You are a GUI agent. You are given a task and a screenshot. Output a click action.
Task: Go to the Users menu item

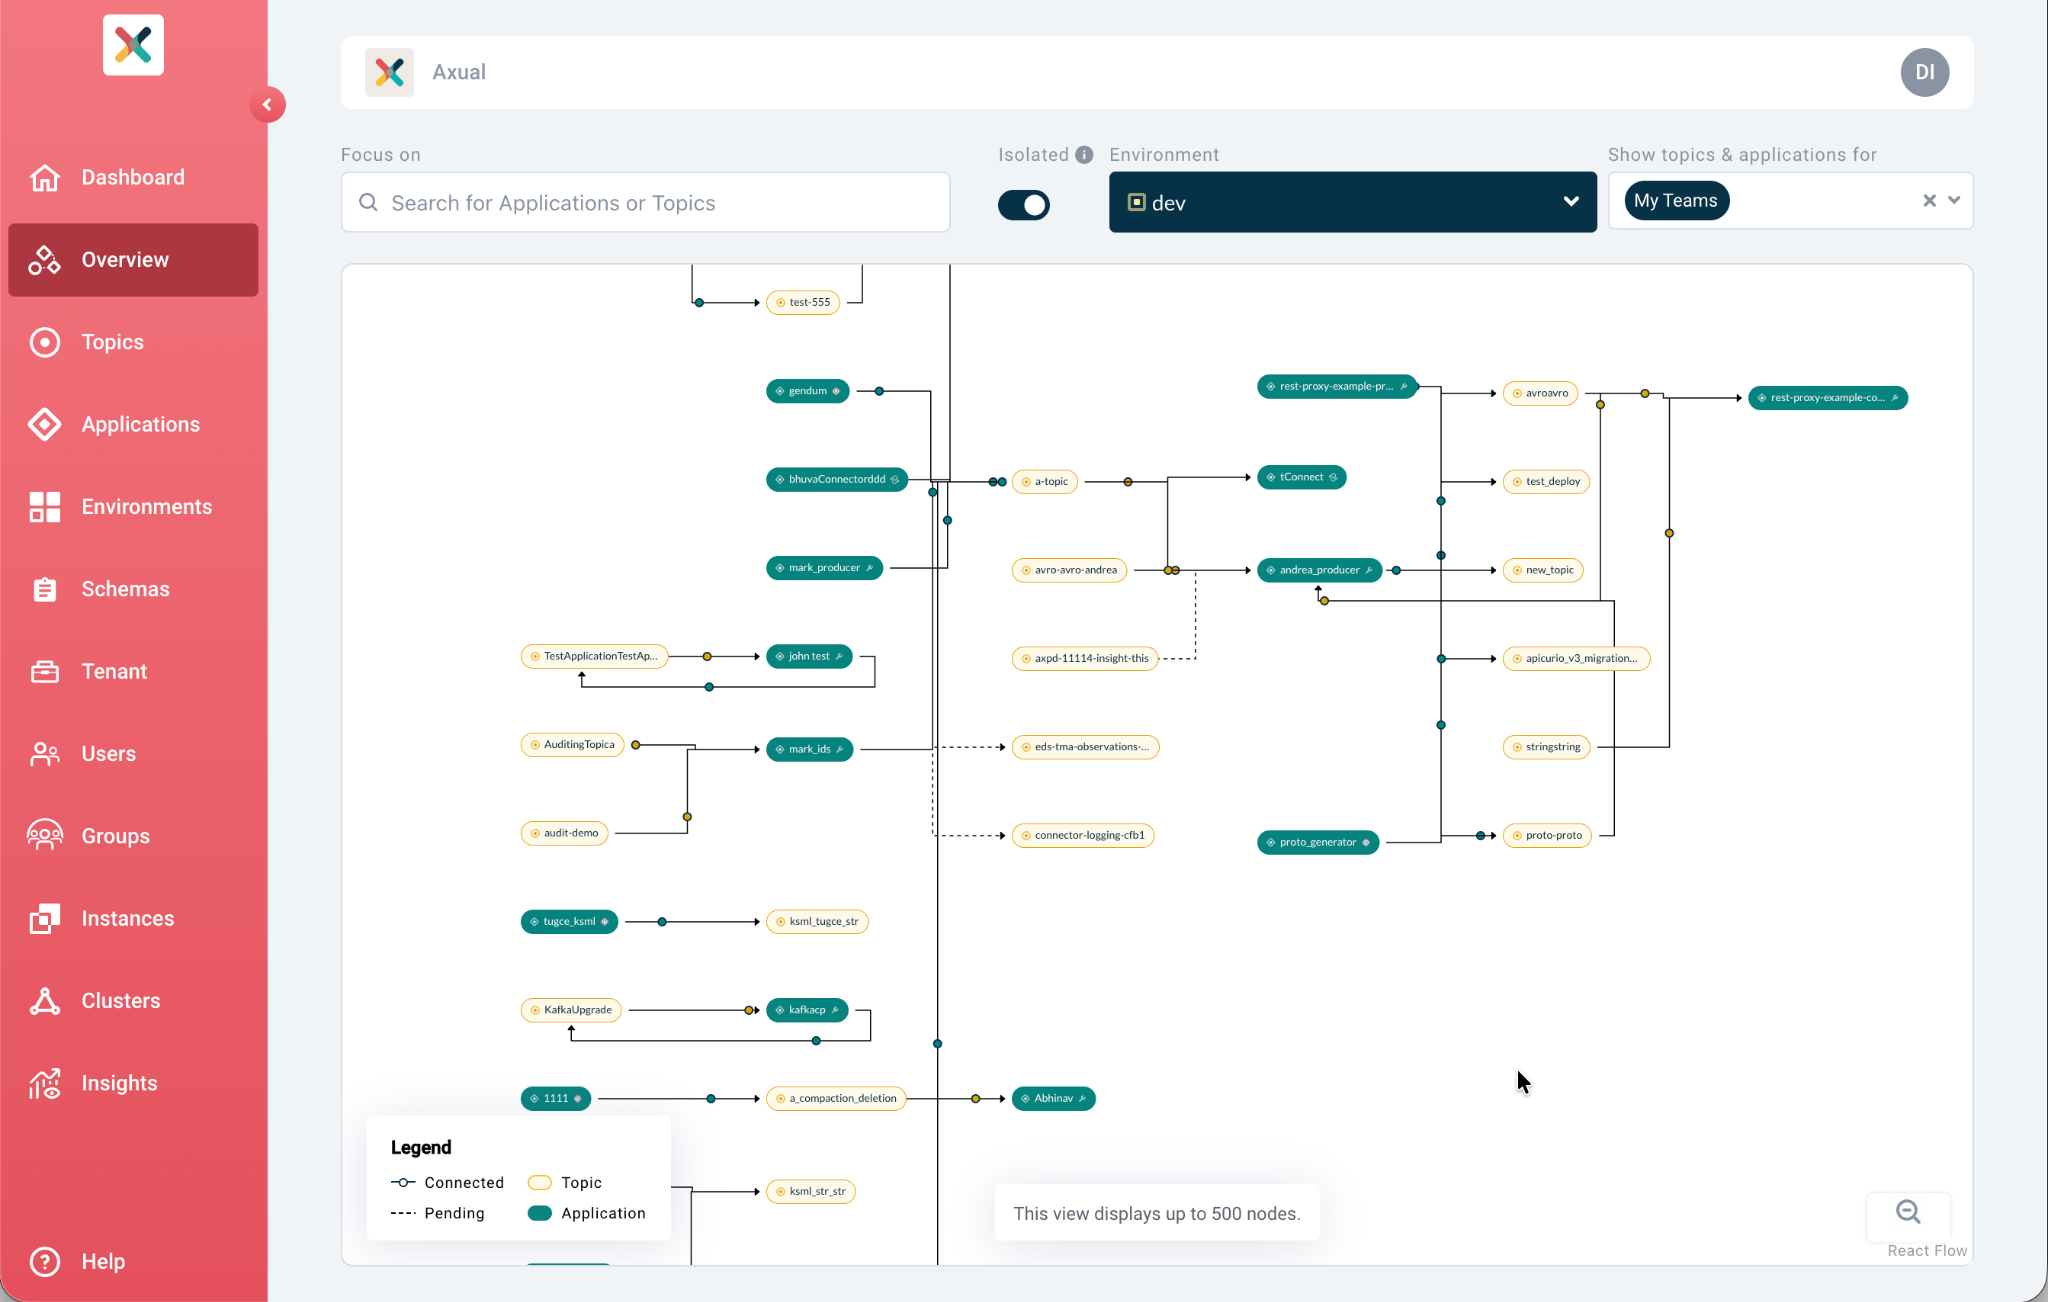pyautogui.click(x=108, y=754)
